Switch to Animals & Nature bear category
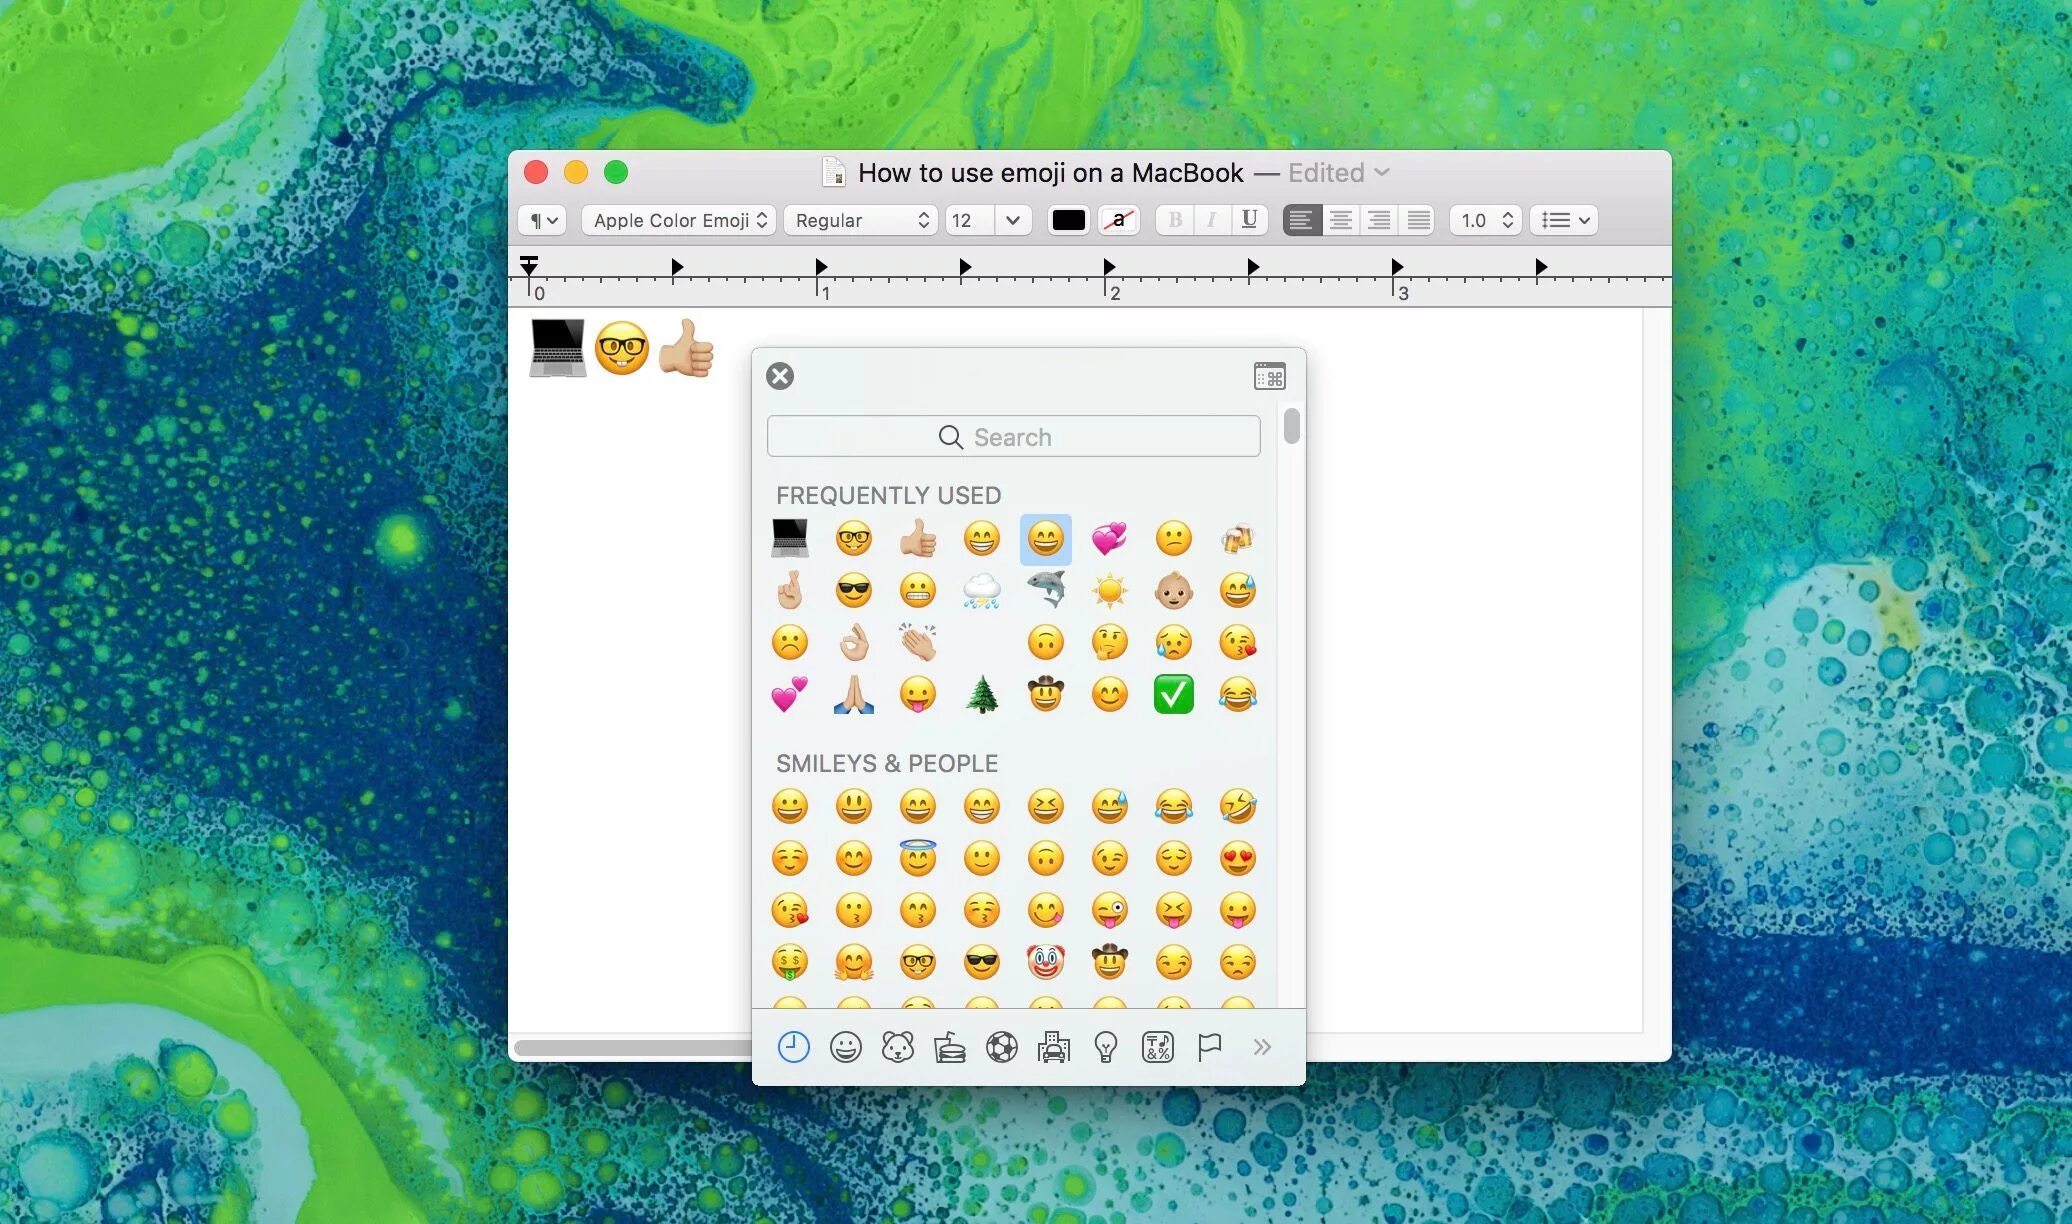Screen dimensions: 2072x1224 (x=897, y=1047)
